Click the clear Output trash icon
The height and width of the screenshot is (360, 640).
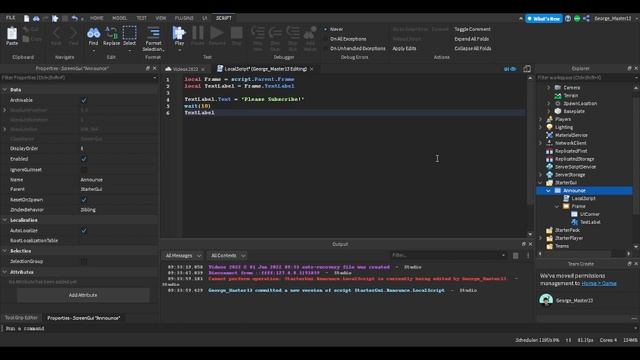[x=516, y=256]
